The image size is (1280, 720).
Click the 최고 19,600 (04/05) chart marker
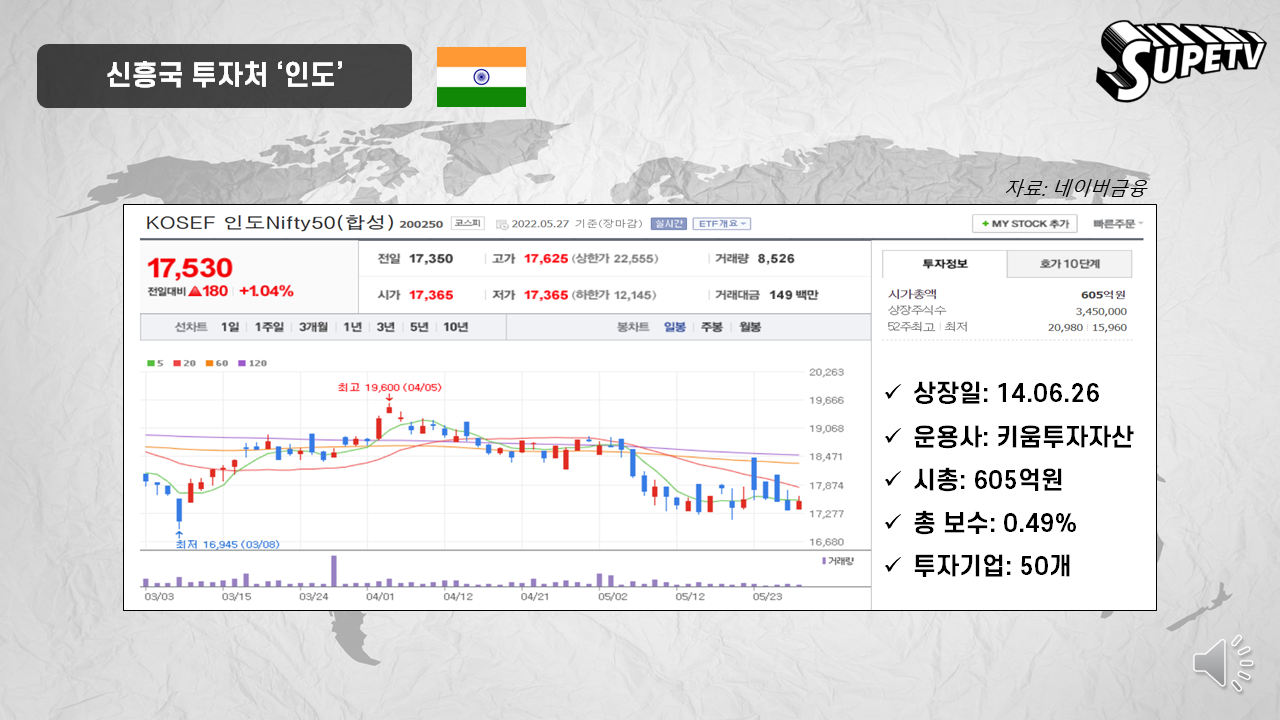(x=389, y=387)
